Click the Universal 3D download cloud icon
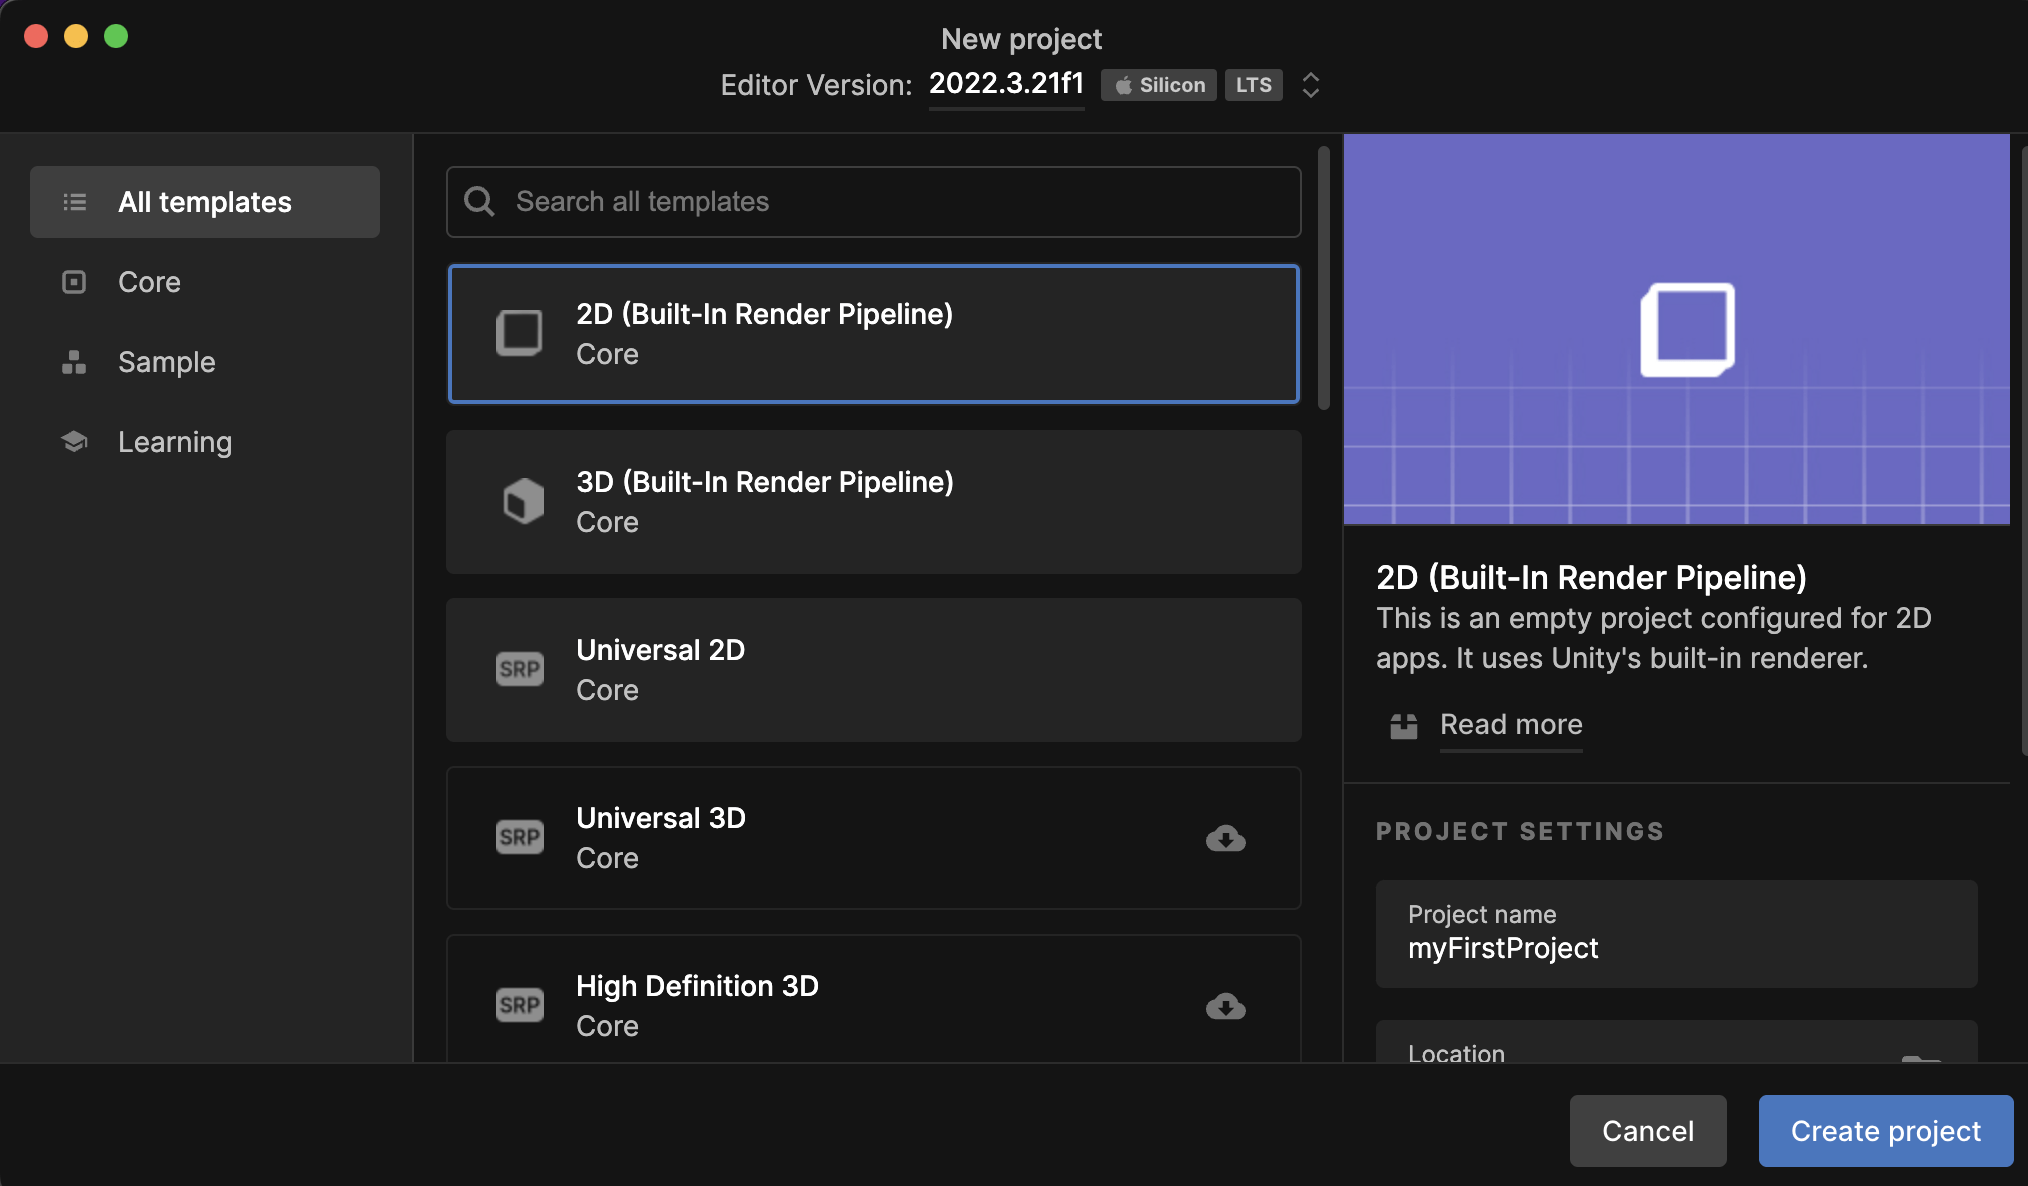The height and width of the screenshot is (1186, 2028). click(x=1225, y=838)
